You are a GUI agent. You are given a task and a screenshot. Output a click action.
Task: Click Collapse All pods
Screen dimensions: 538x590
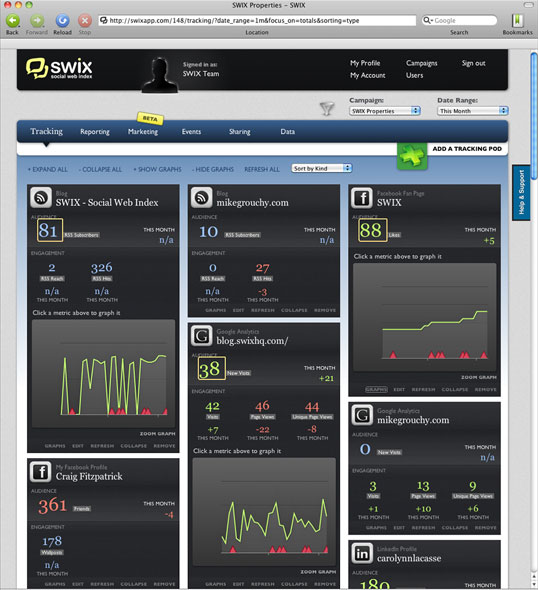100,169
